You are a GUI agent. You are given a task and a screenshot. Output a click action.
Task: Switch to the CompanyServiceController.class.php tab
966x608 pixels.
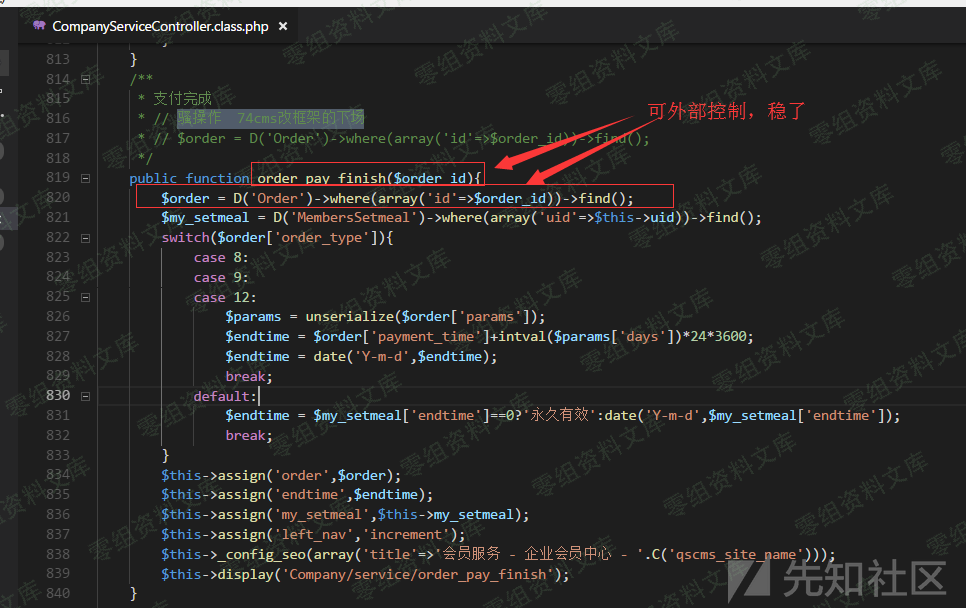point(160,26)
